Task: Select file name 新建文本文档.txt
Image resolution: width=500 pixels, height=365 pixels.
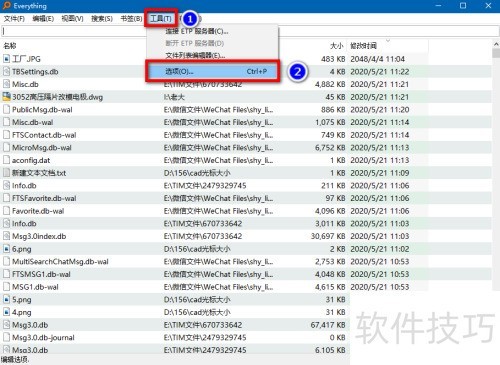Action: 39,173
